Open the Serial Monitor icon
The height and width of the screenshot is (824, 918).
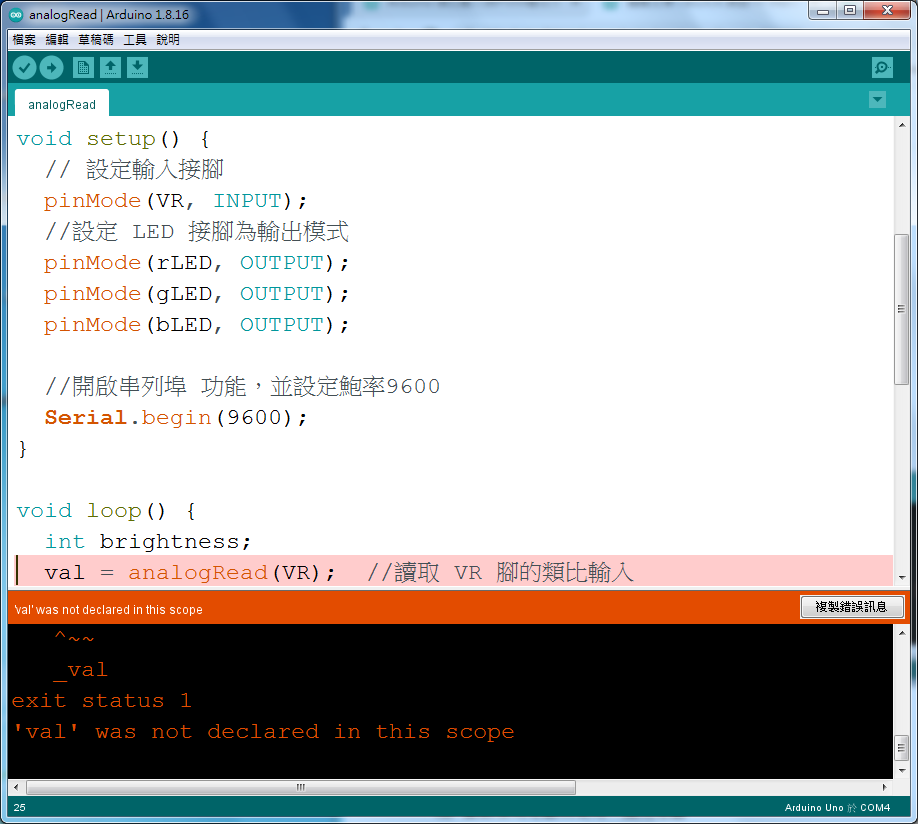tap(882, 68)
